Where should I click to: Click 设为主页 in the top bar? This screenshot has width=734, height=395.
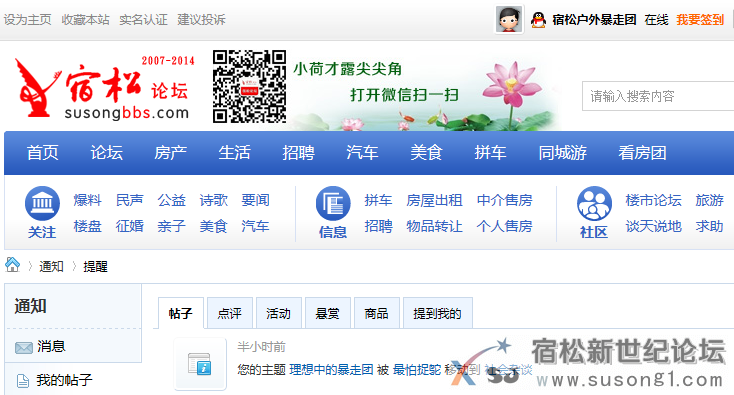[x=28, y=20]
